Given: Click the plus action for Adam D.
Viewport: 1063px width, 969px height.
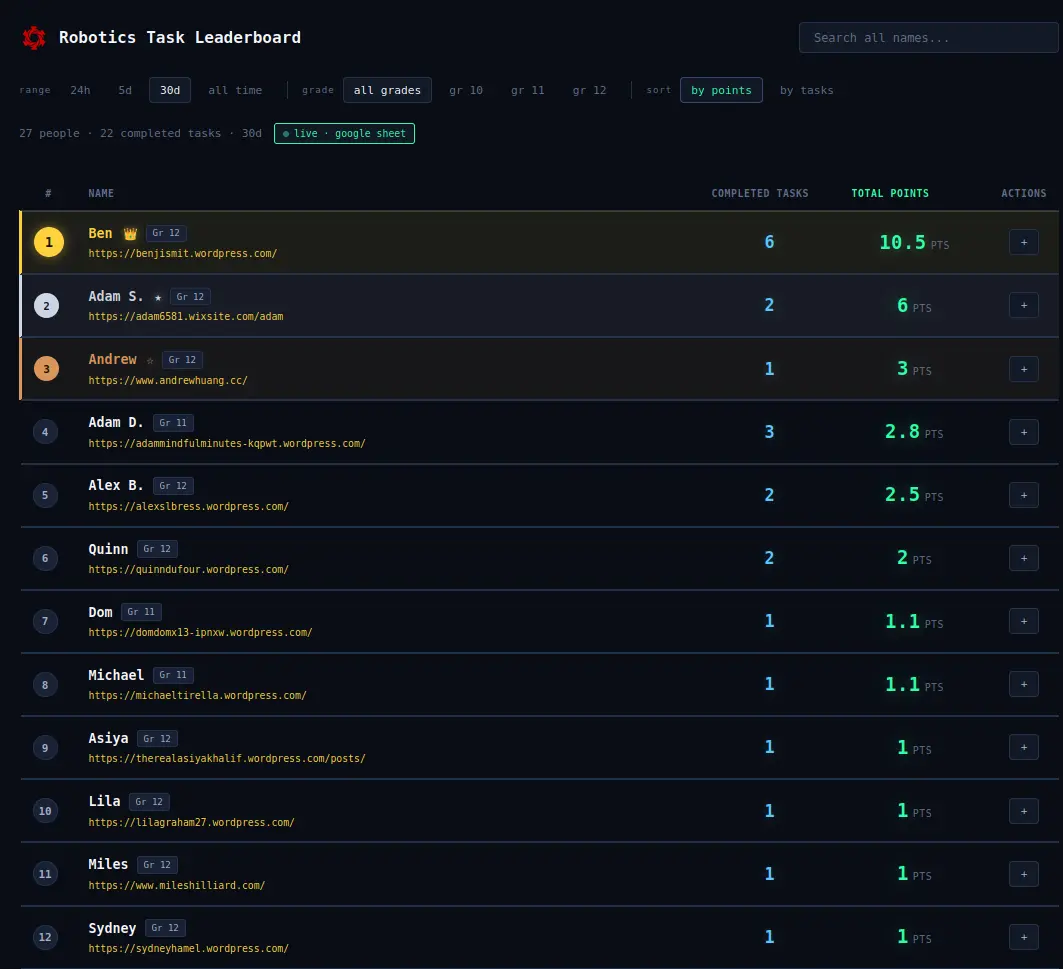Looking at the screenshot, I should [x=1024, y=432].
